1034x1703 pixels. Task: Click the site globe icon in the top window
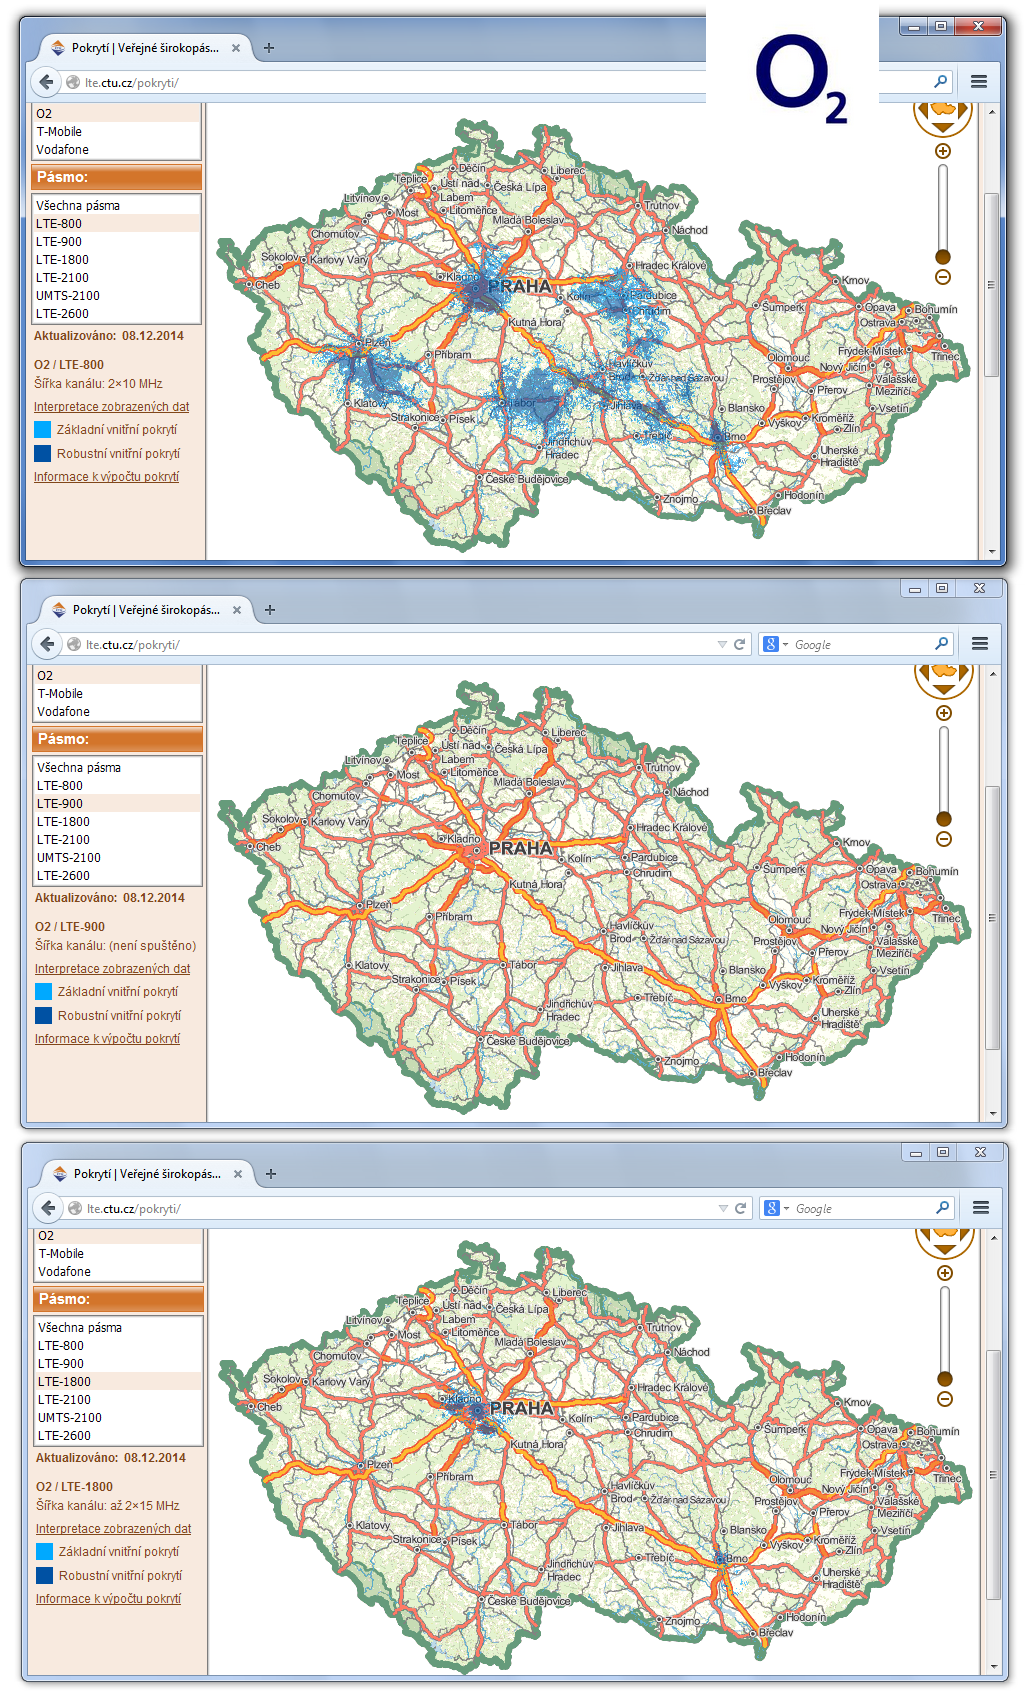[73, 82]
